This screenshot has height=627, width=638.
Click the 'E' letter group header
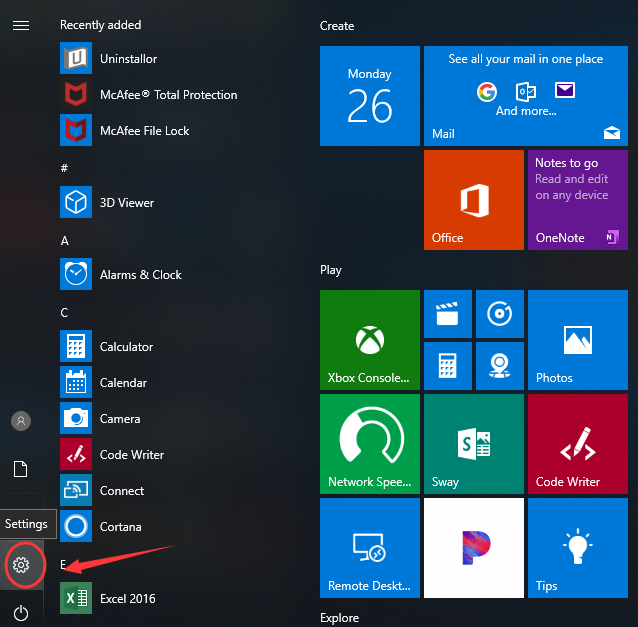click(x=63, y=564)
